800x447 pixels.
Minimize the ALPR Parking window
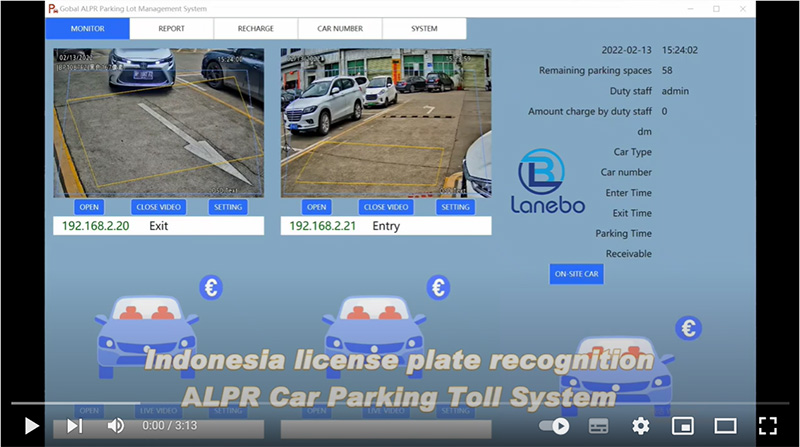coord(690,9)
